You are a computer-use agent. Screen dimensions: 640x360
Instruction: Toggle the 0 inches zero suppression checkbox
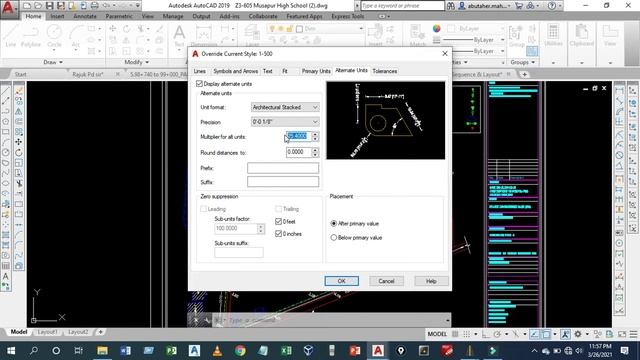(x=278, y=233)
